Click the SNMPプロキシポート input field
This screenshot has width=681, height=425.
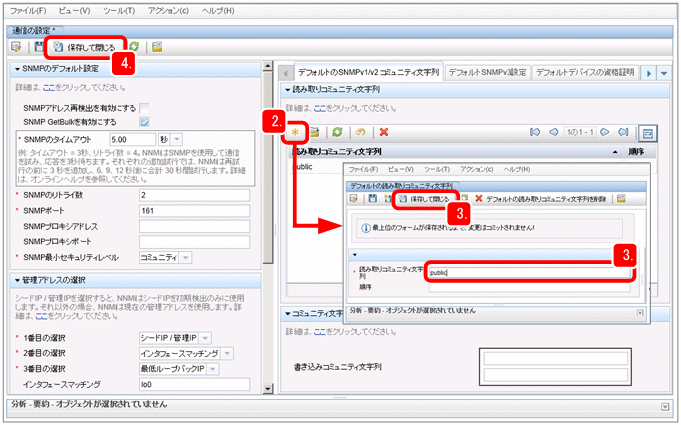195,242
